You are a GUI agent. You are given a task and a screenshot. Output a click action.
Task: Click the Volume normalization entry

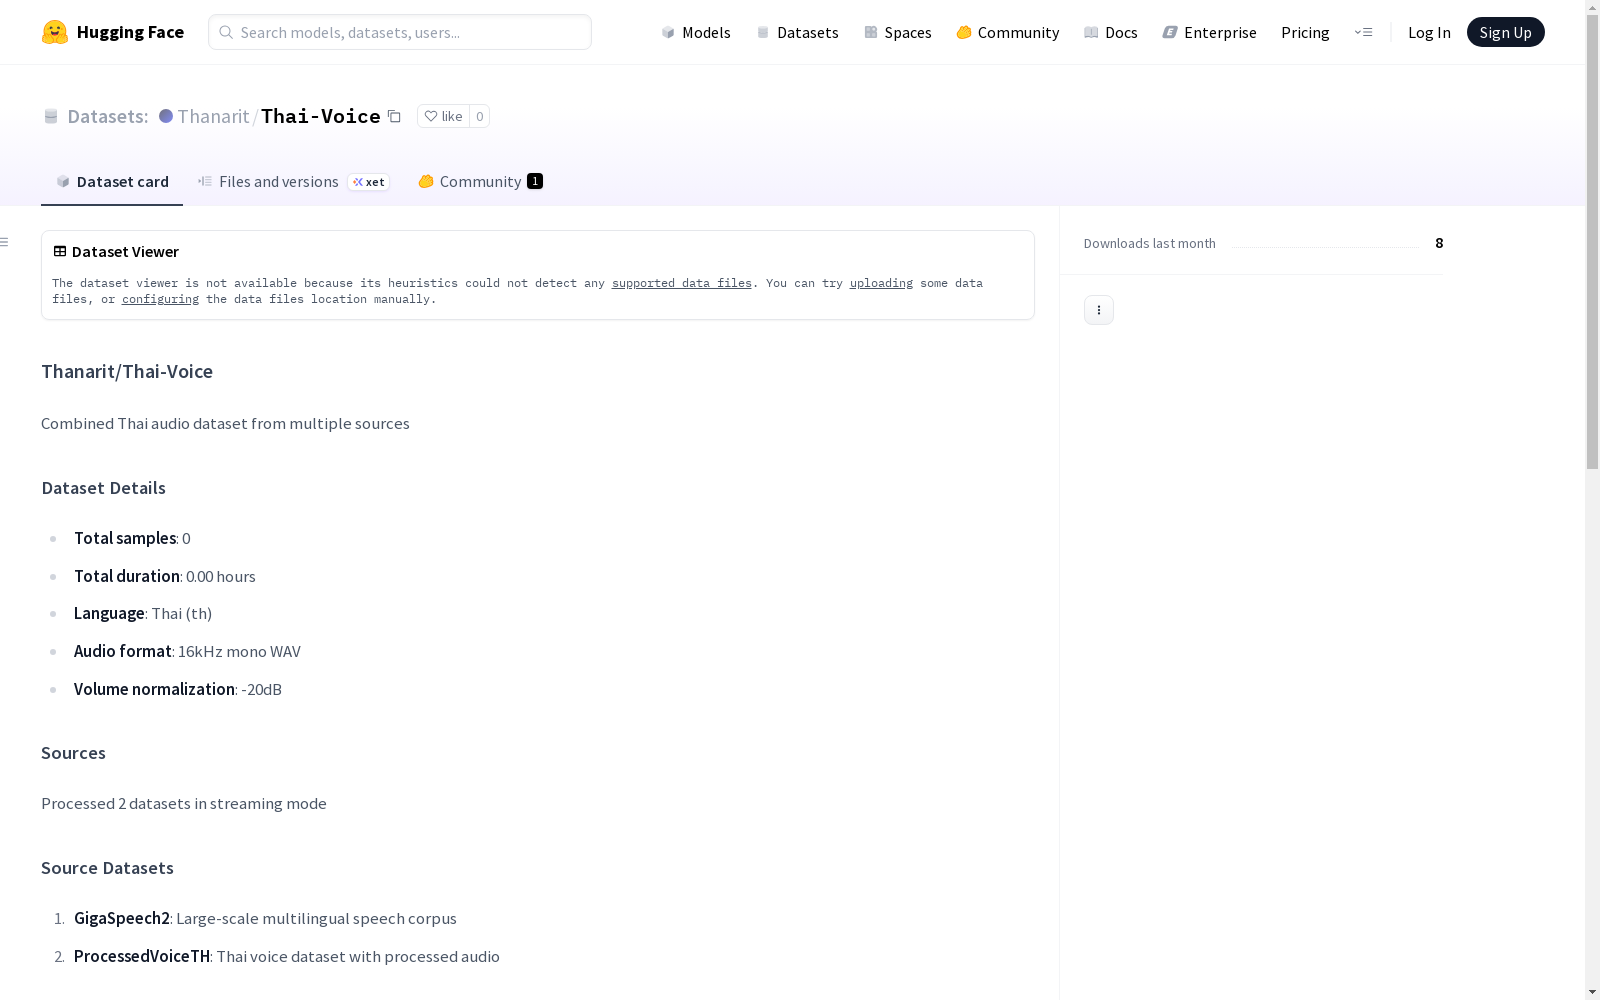tap(178, 689)
